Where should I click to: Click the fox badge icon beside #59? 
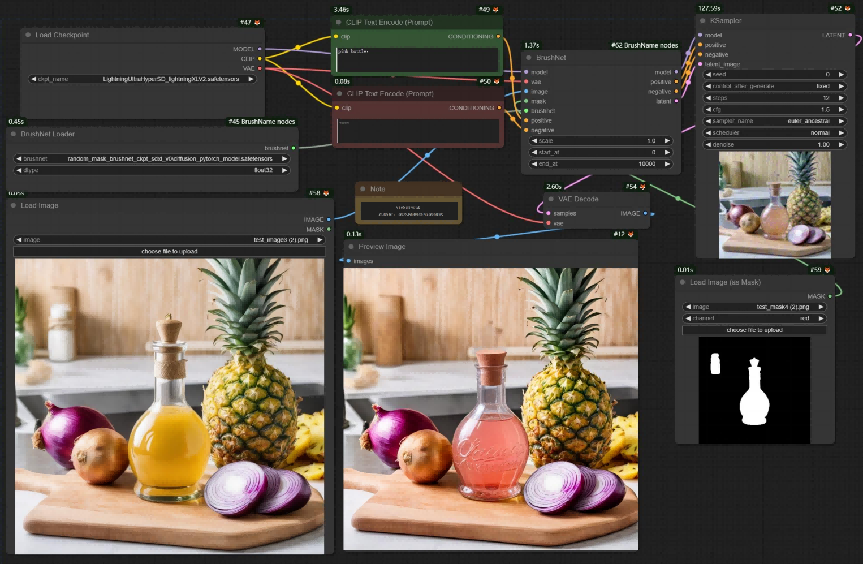827,270
